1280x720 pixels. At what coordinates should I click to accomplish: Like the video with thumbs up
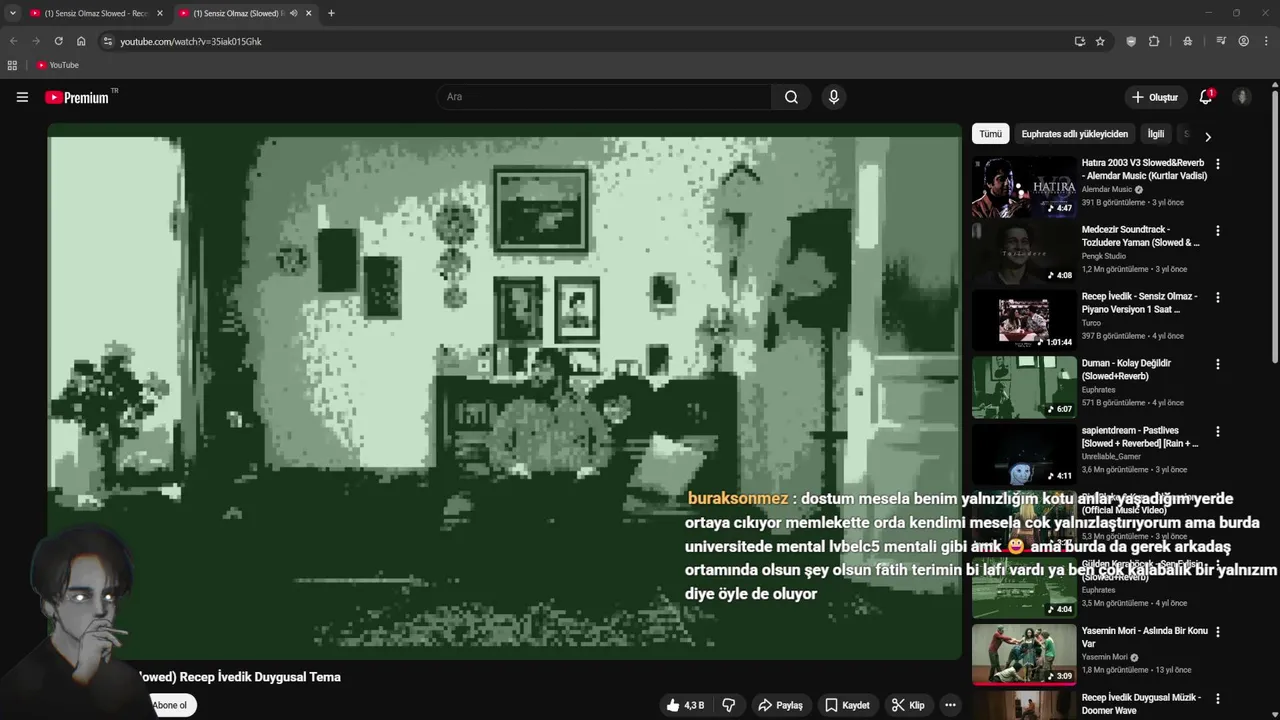(x=685, y=705)
